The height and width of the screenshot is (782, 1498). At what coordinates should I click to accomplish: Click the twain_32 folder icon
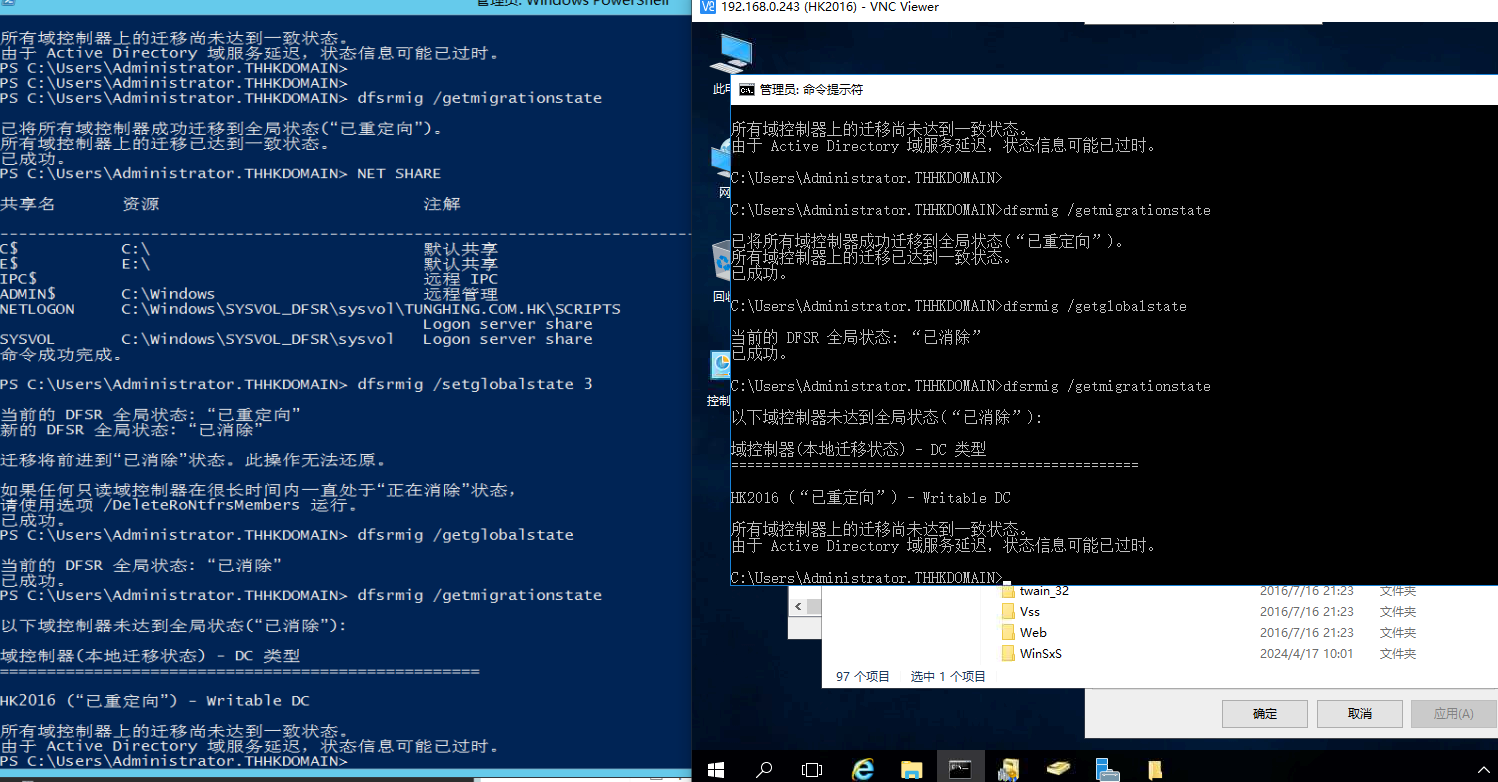tap(1008, 591)
